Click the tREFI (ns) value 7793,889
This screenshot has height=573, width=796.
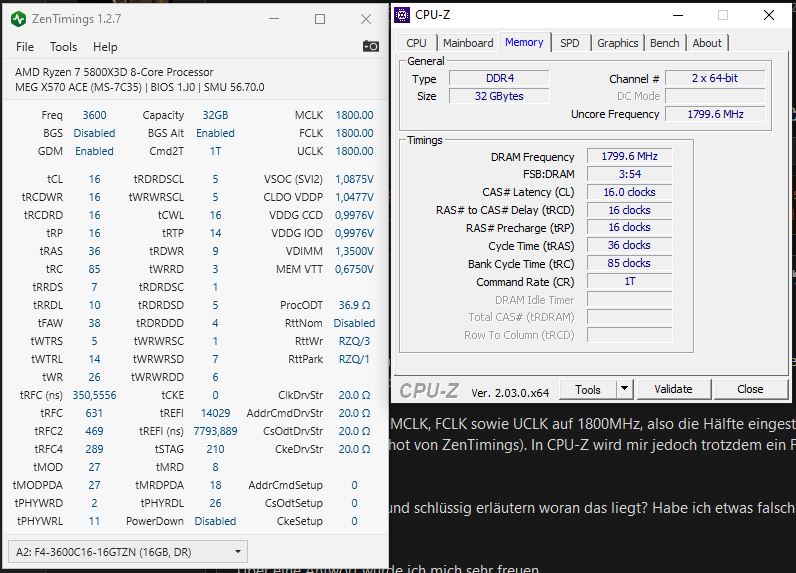[x=215, y=431]
